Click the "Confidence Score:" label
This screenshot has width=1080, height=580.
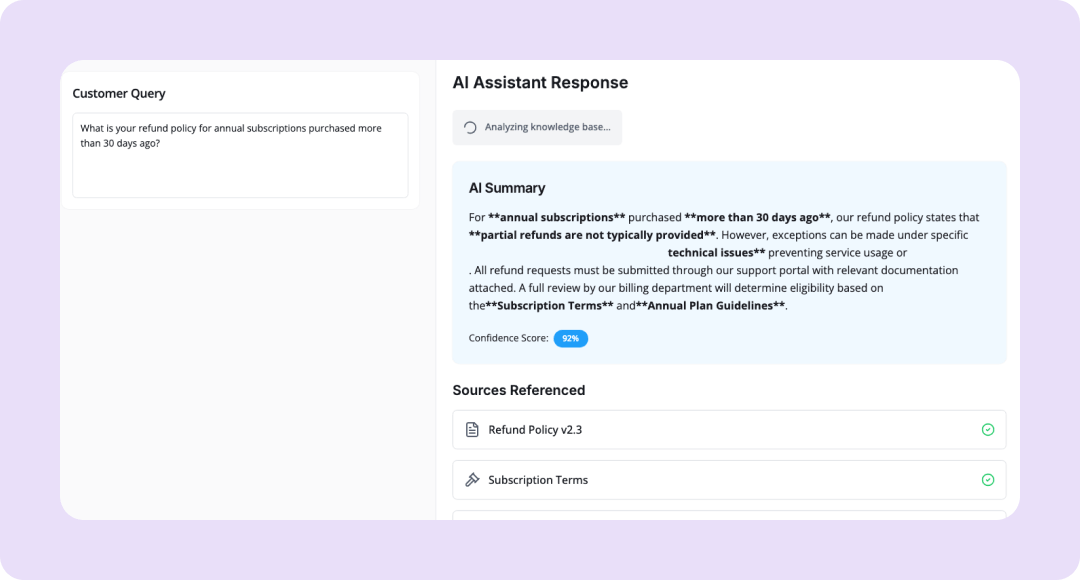point(508,339)
